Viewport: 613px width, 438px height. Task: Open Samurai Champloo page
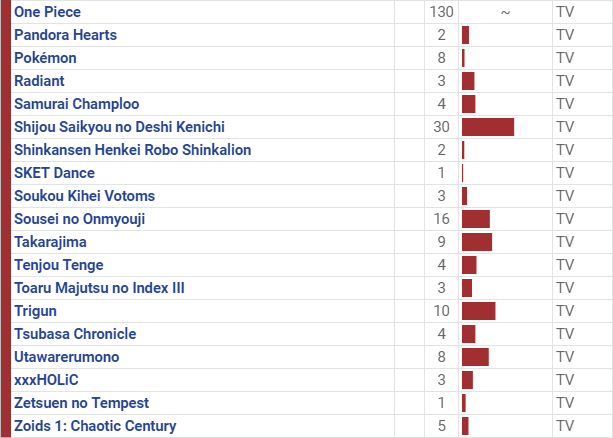pos(77,104)
